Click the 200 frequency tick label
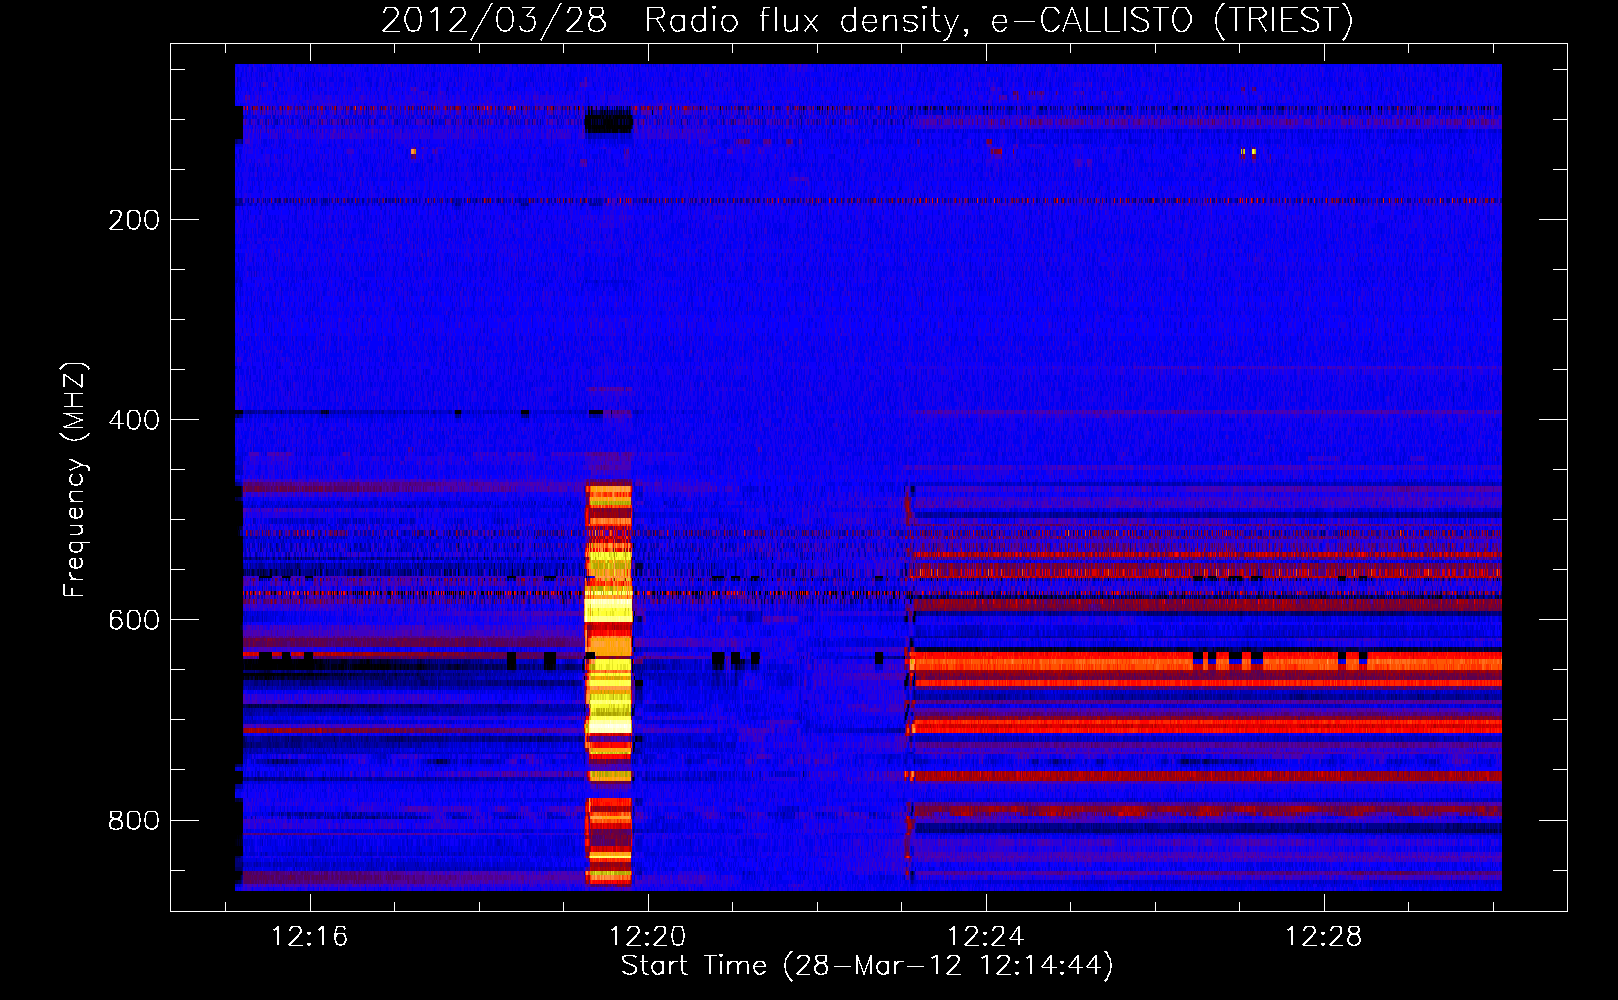The image size is (1618, 1000). tap(134, 220)
